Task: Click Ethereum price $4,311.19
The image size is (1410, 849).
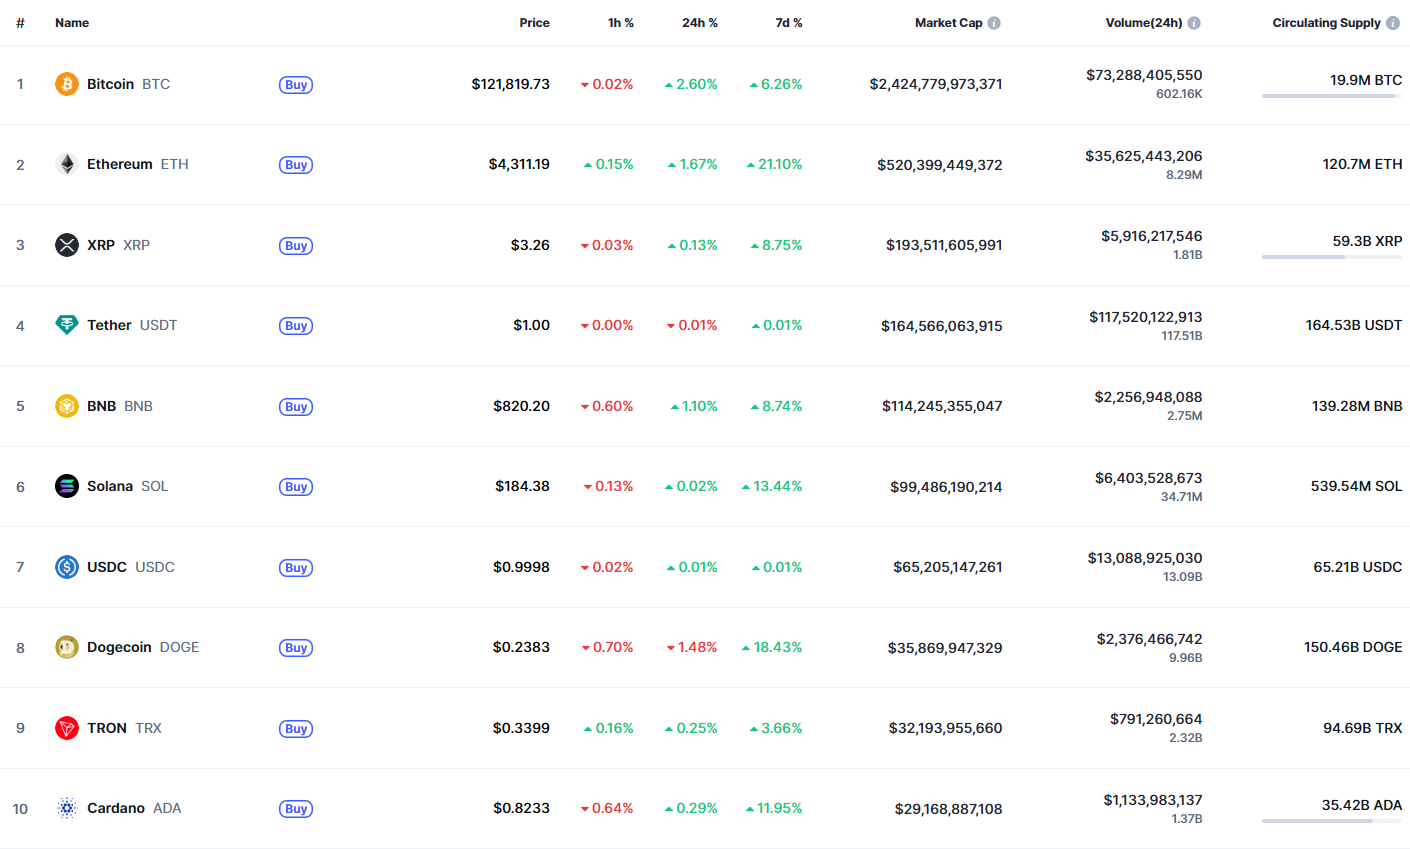Action: coord(519,164)
